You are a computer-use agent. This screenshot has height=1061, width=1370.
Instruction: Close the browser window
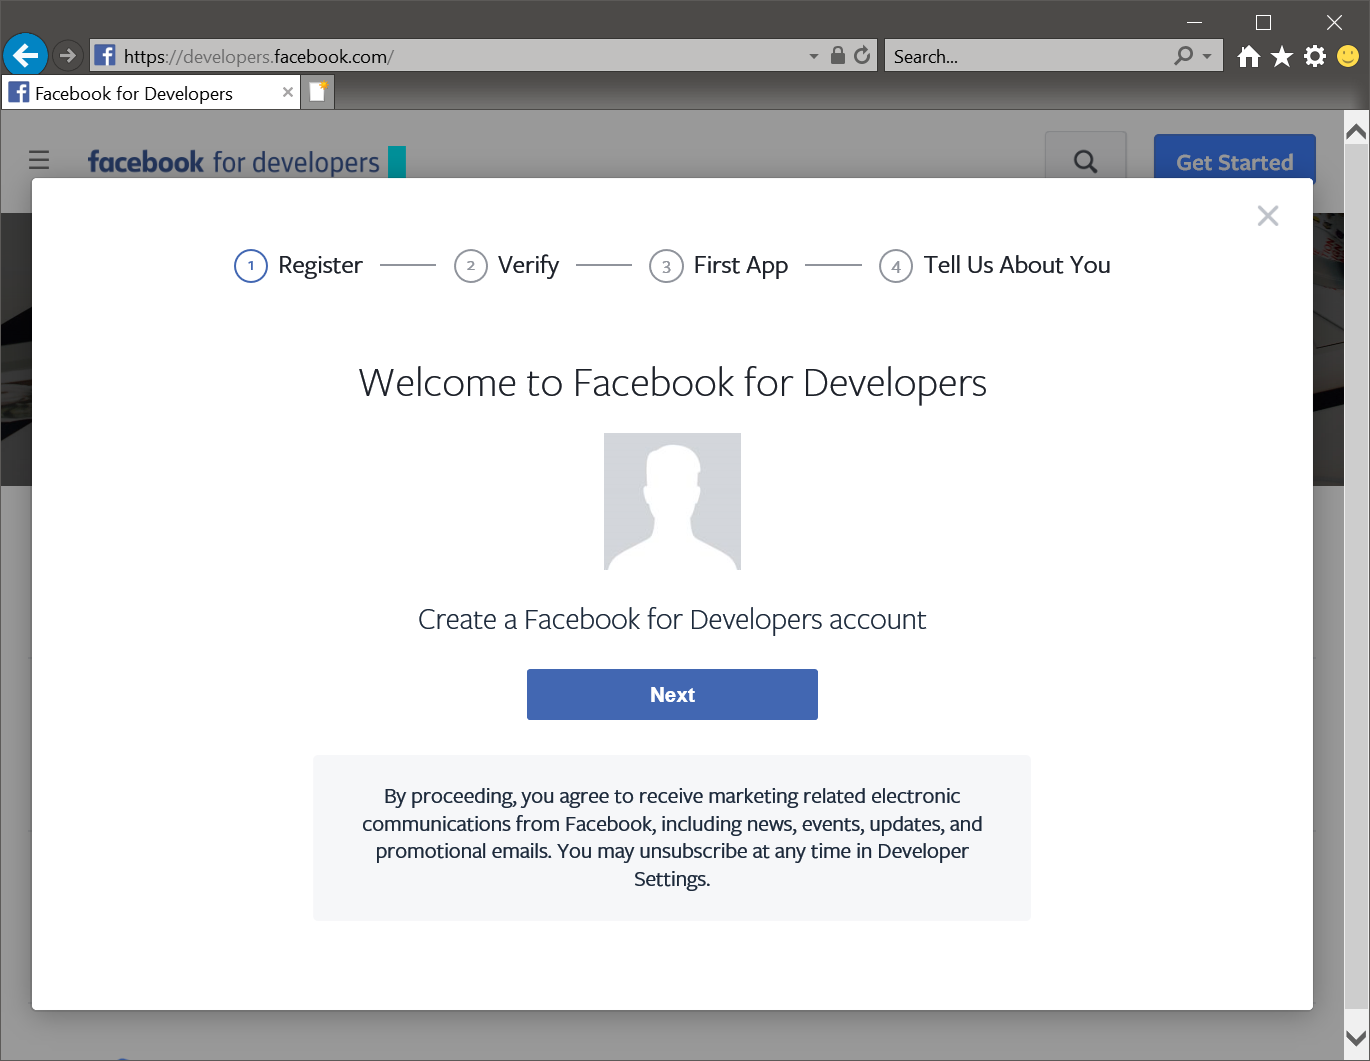tap(1334, 22)
